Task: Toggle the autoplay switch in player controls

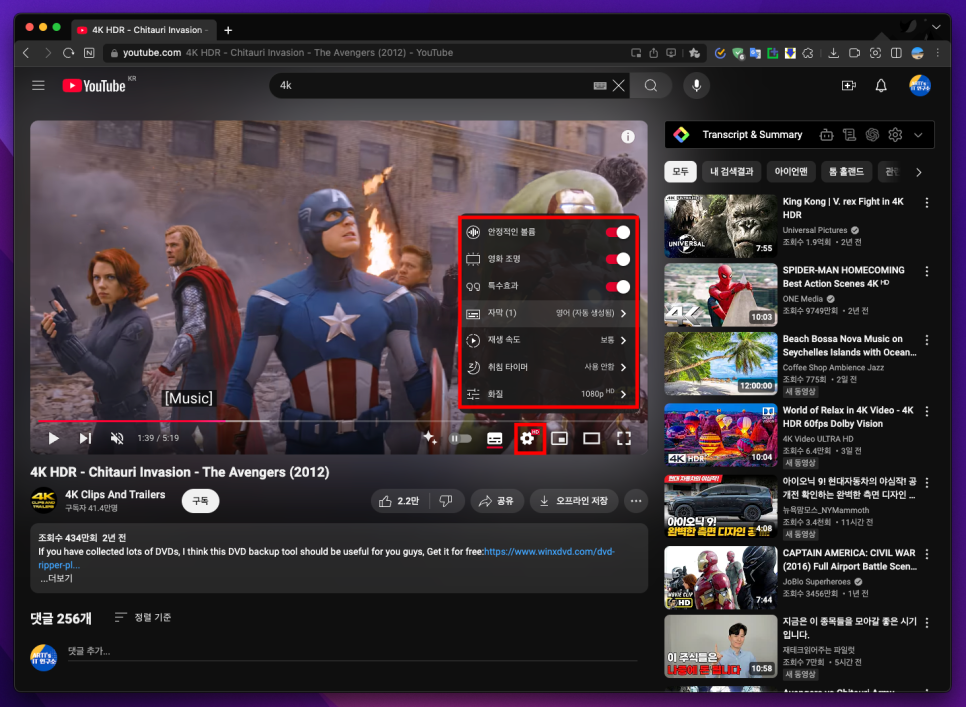Action: click(460, 438)
